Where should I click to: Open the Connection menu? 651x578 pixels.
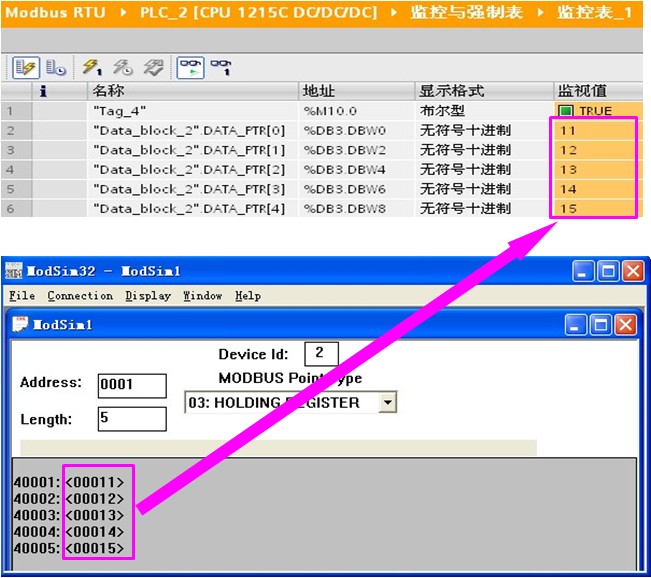coord(80,296)
